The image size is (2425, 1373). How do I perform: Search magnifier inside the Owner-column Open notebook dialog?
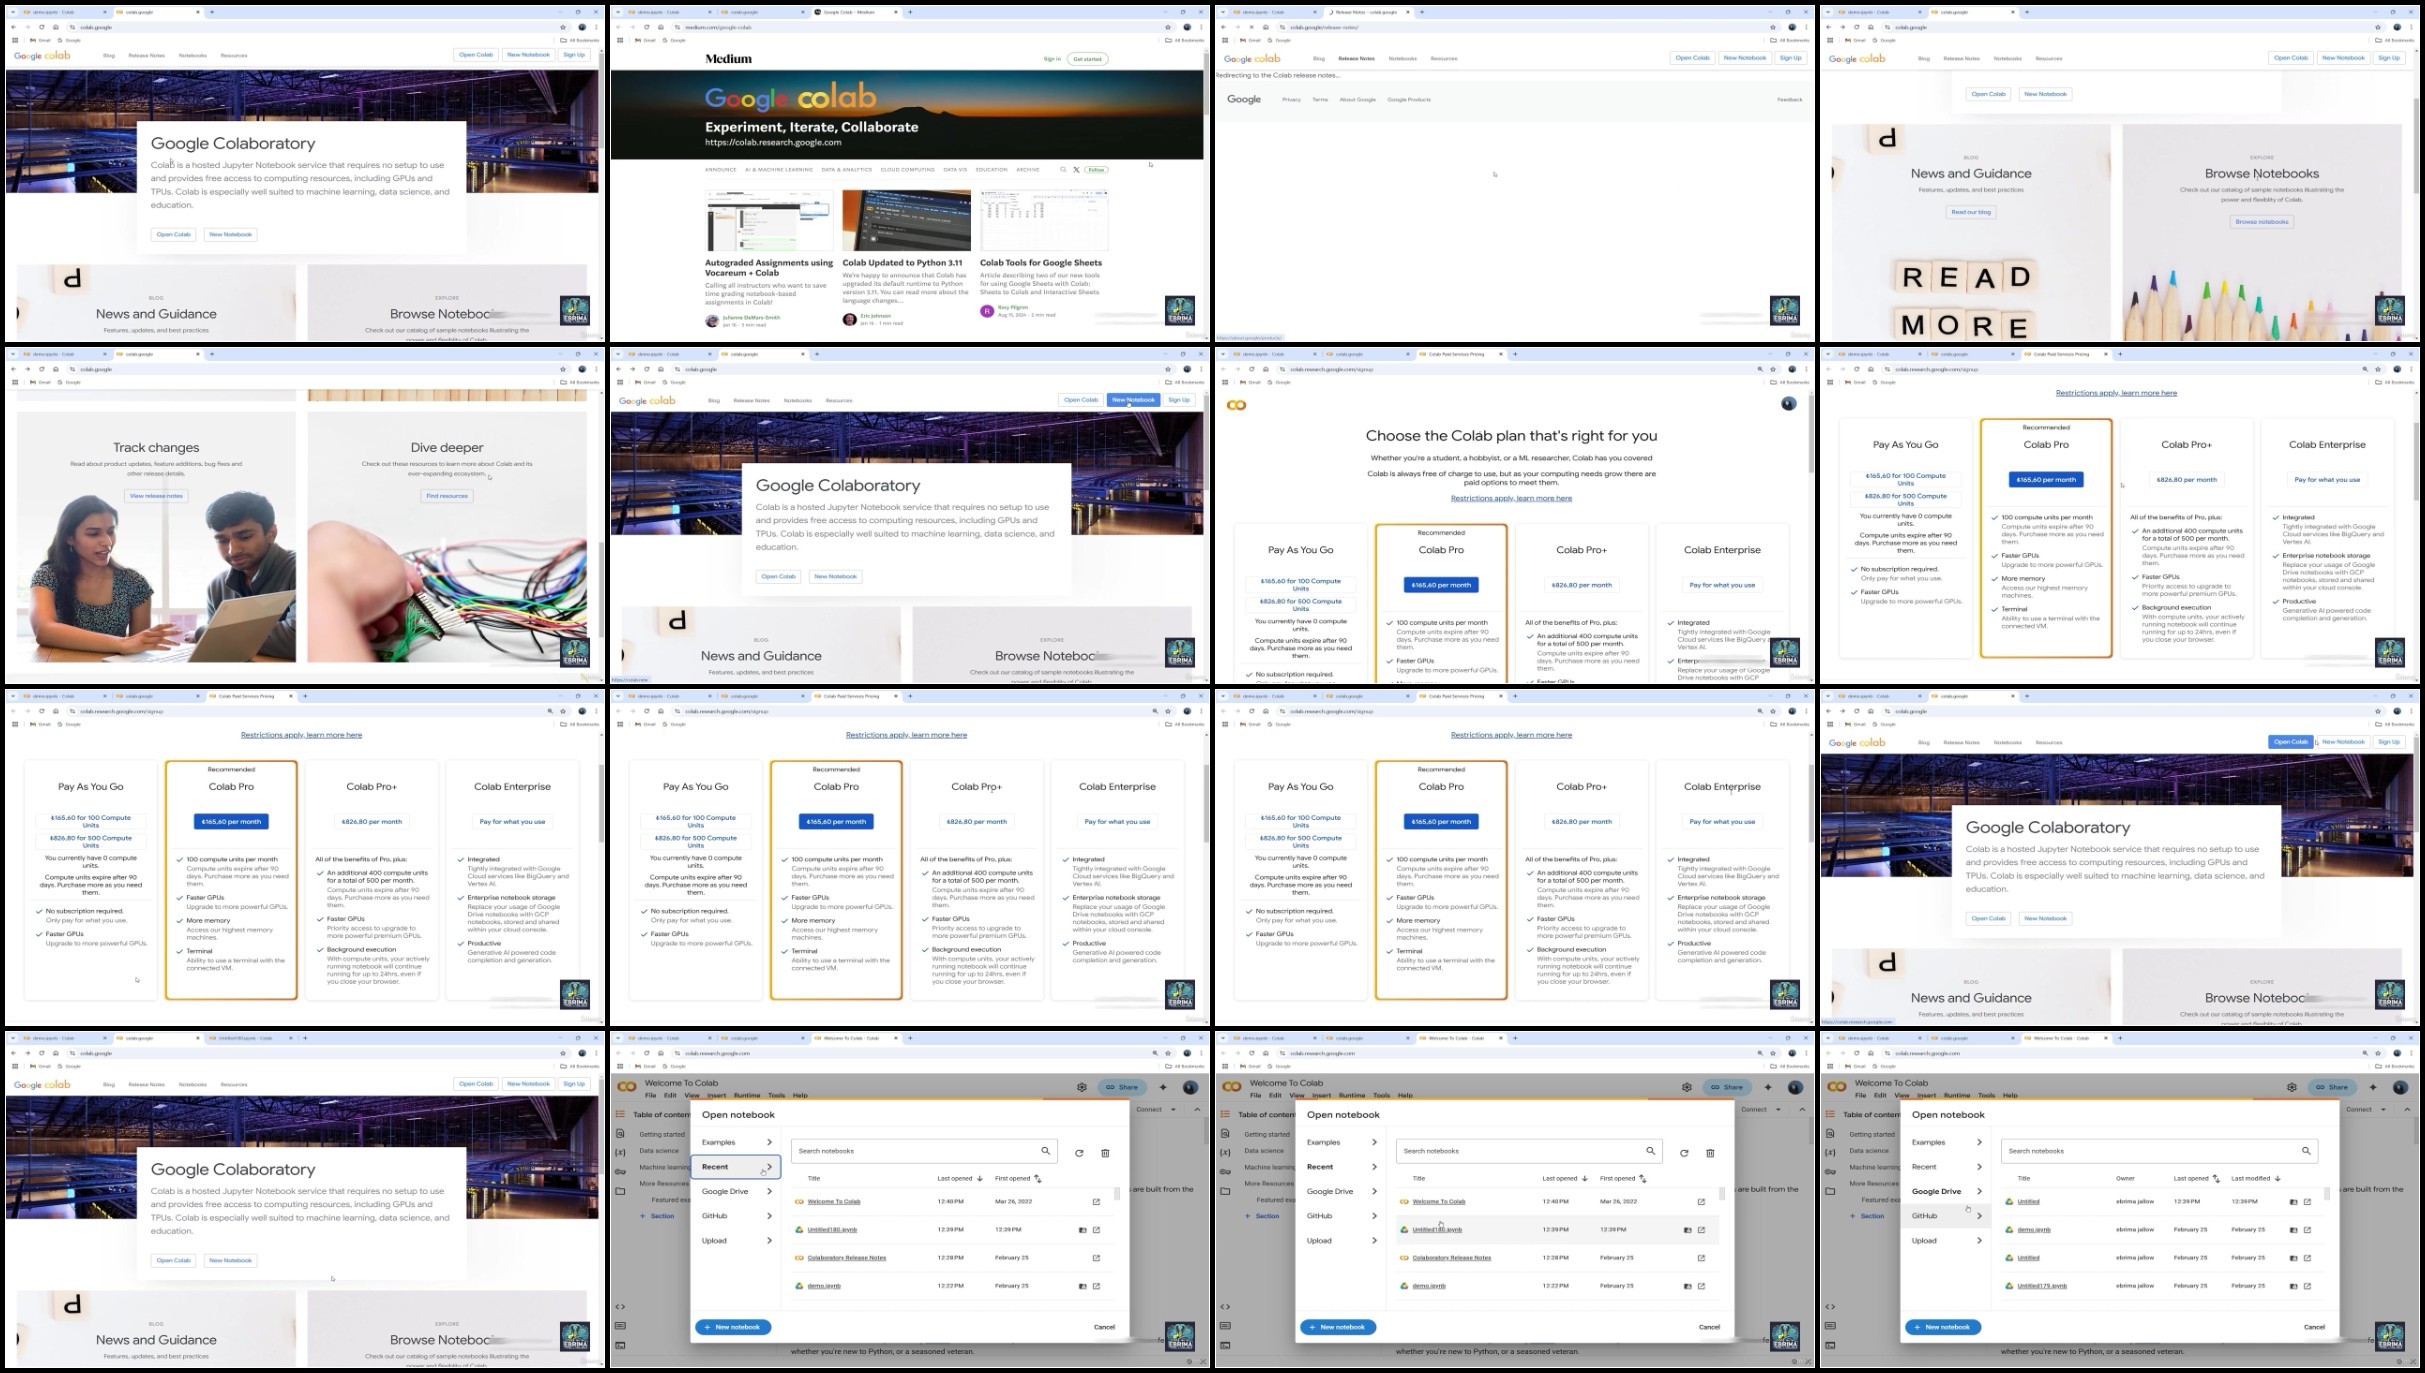point(2306,1151)
